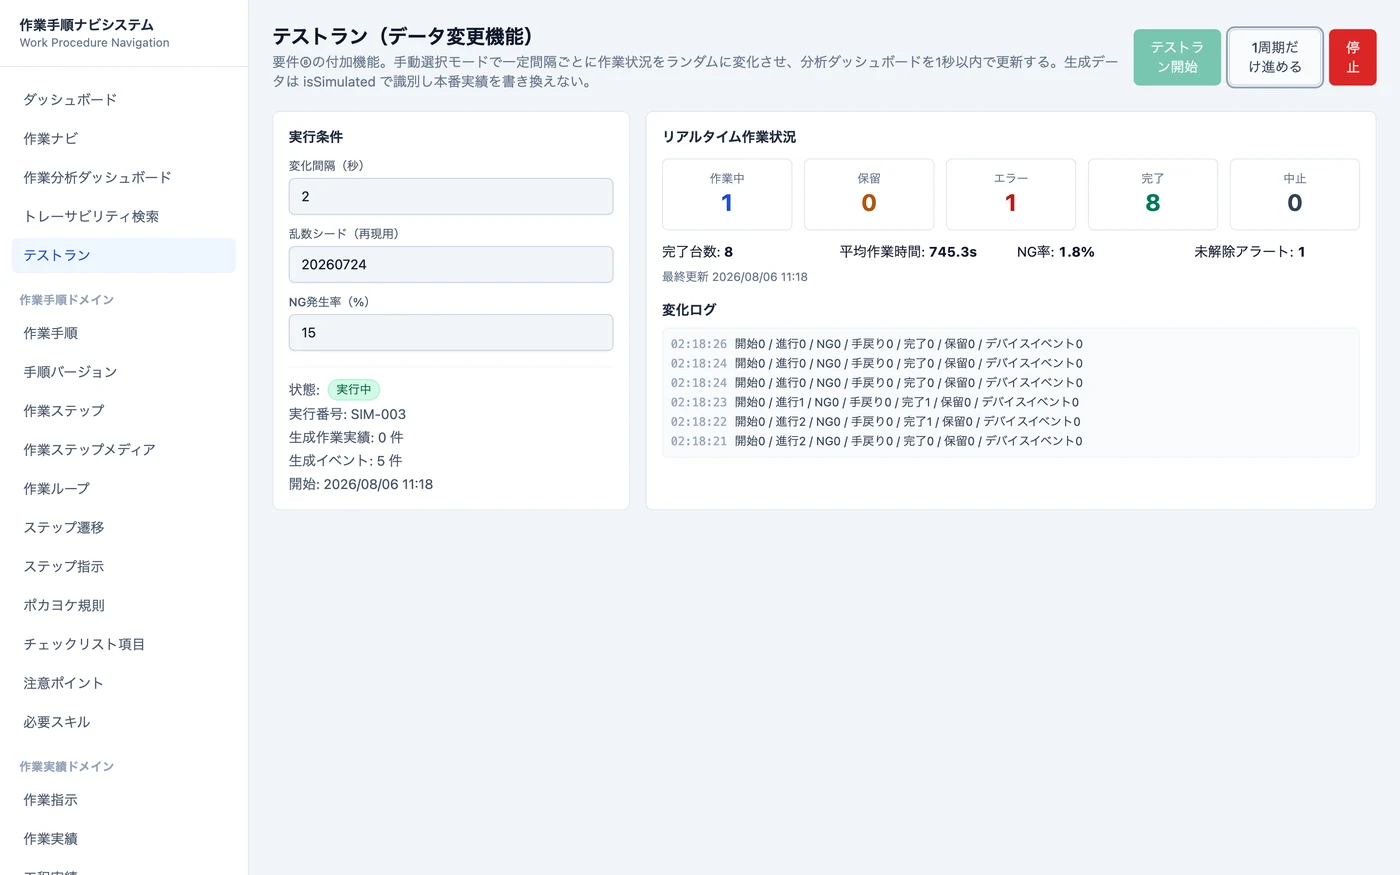Advance one cycle with 1周期だけ進める
1400x875 pixels.
pyautogui.click(x=1275, y=57)
